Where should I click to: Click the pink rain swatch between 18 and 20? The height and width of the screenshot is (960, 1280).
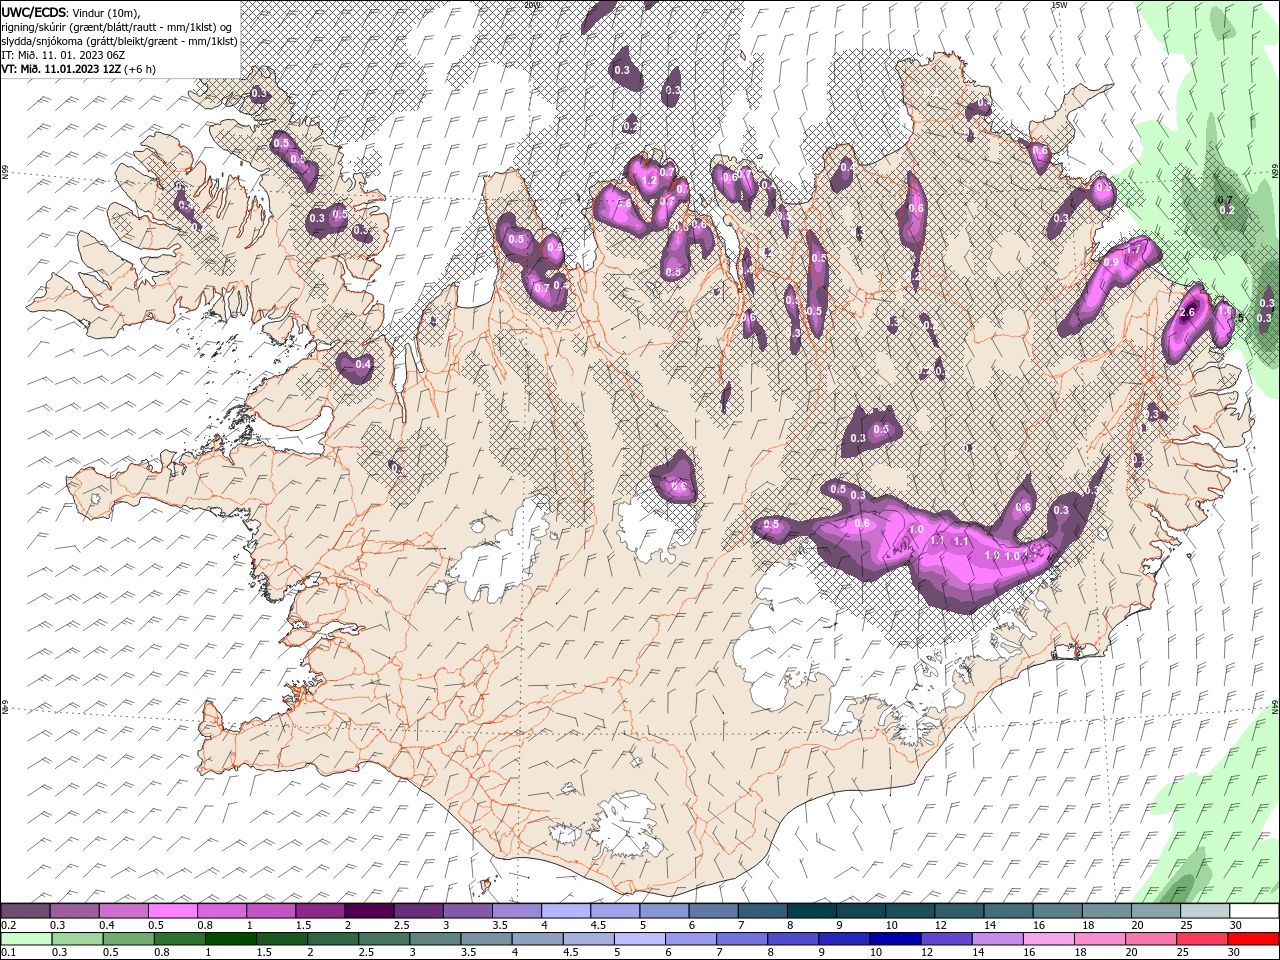[x=1099, y=938]
